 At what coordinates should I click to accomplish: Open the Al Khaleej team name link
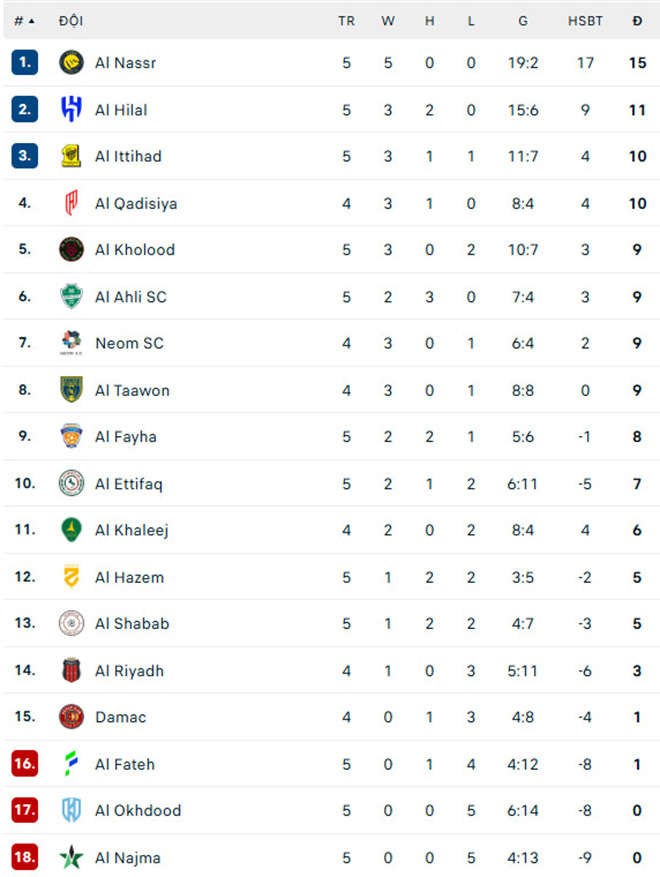(x=131, y=530)
